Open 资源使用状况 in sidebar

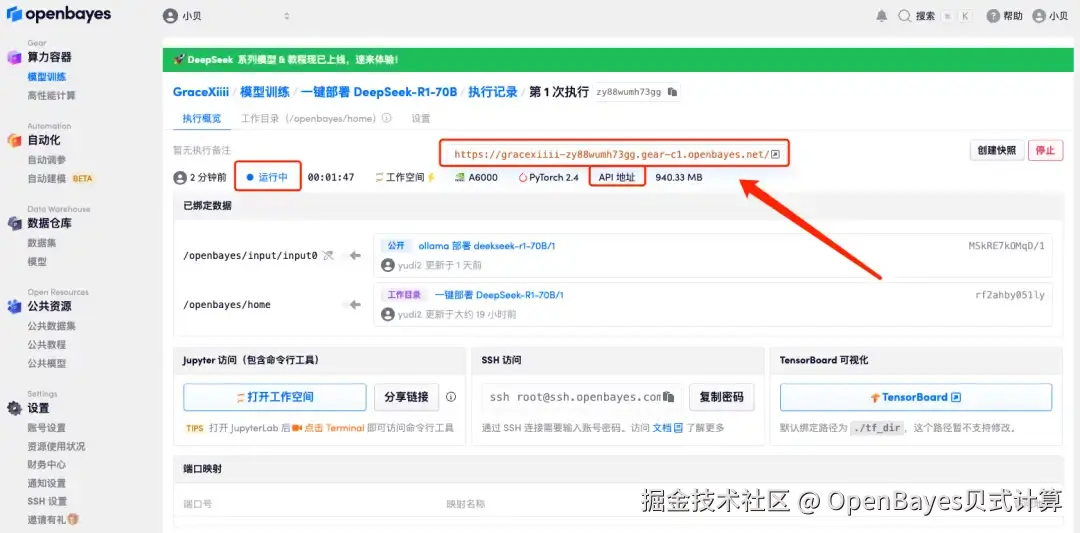56,446
